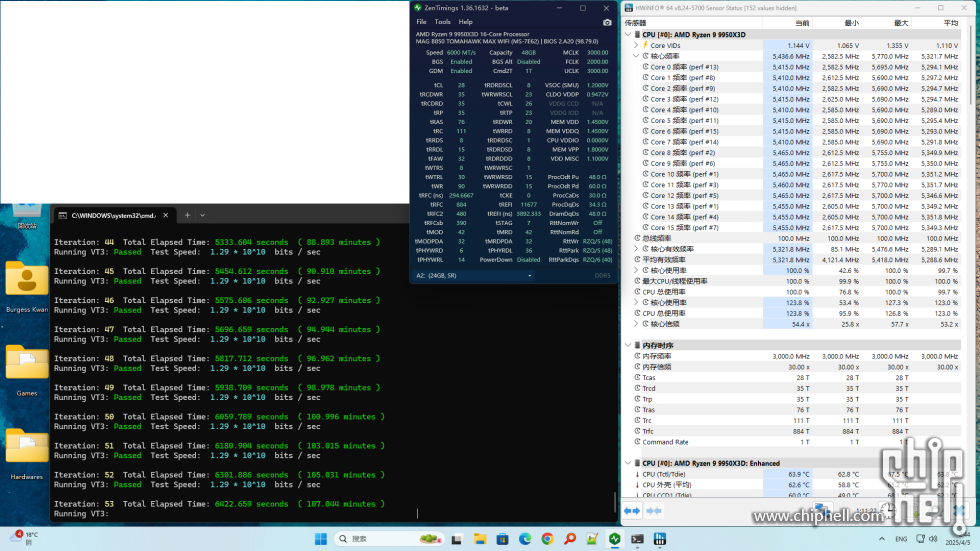The image size is (980, 551).
Task: Click the cmd icon on the terminal tab
Action: point(62,216)
